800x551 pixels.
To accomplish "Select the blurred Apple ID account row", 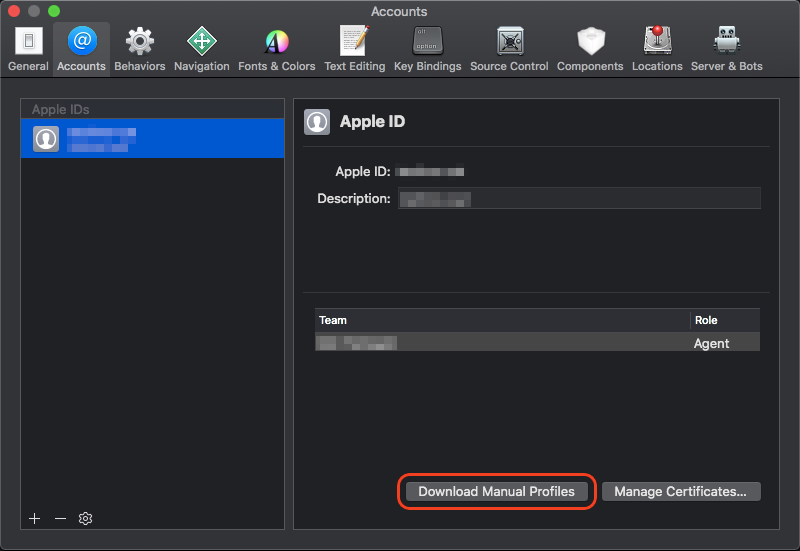I will 153,138.
